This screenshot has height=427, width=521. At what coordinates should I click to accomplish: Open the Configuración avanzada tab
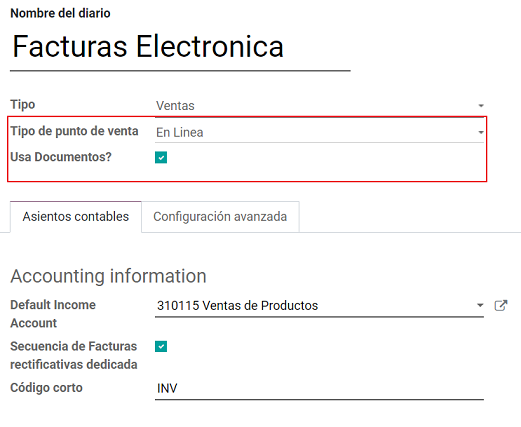[220, 217]
